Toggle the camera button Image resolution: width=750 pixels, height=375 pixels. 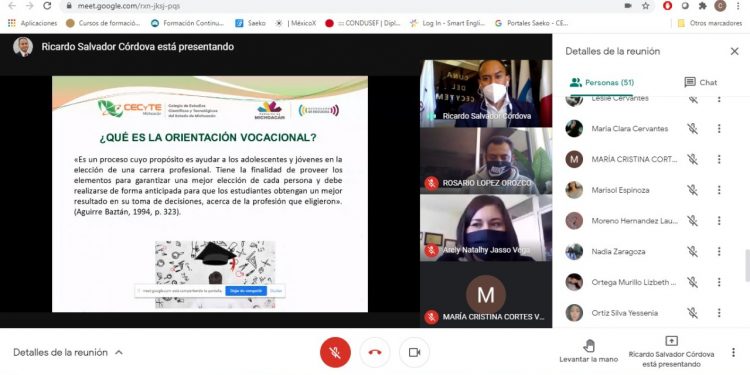[x=414, y=353]
